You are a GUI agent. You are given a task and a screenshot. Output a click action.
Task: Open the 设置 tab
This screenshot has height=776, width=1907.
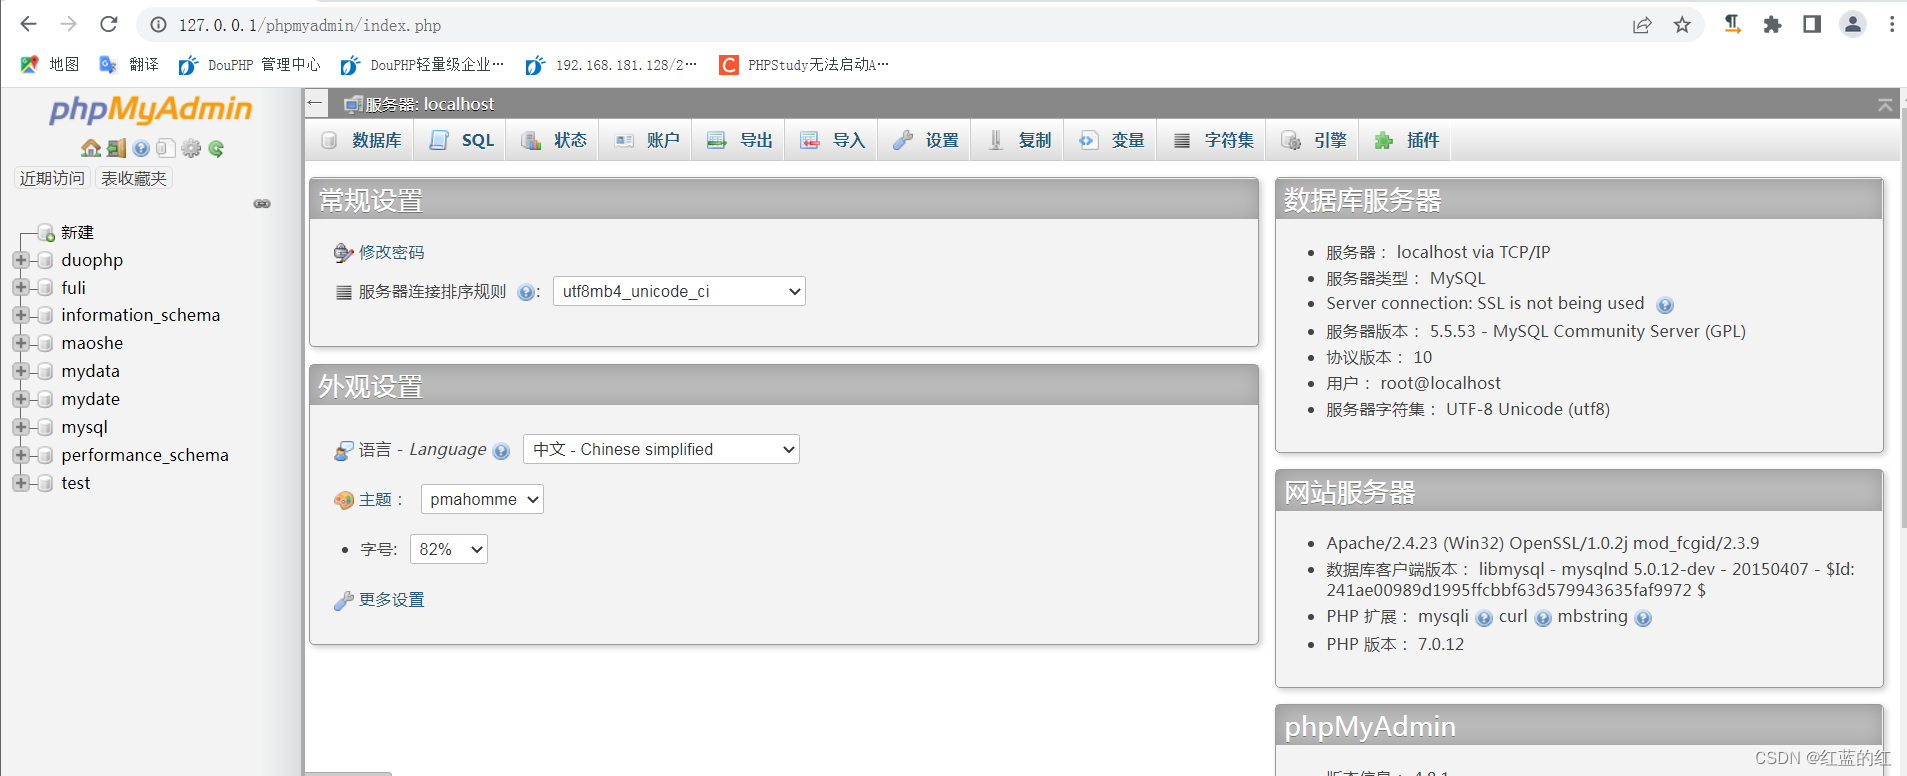(x=926, y=140)
